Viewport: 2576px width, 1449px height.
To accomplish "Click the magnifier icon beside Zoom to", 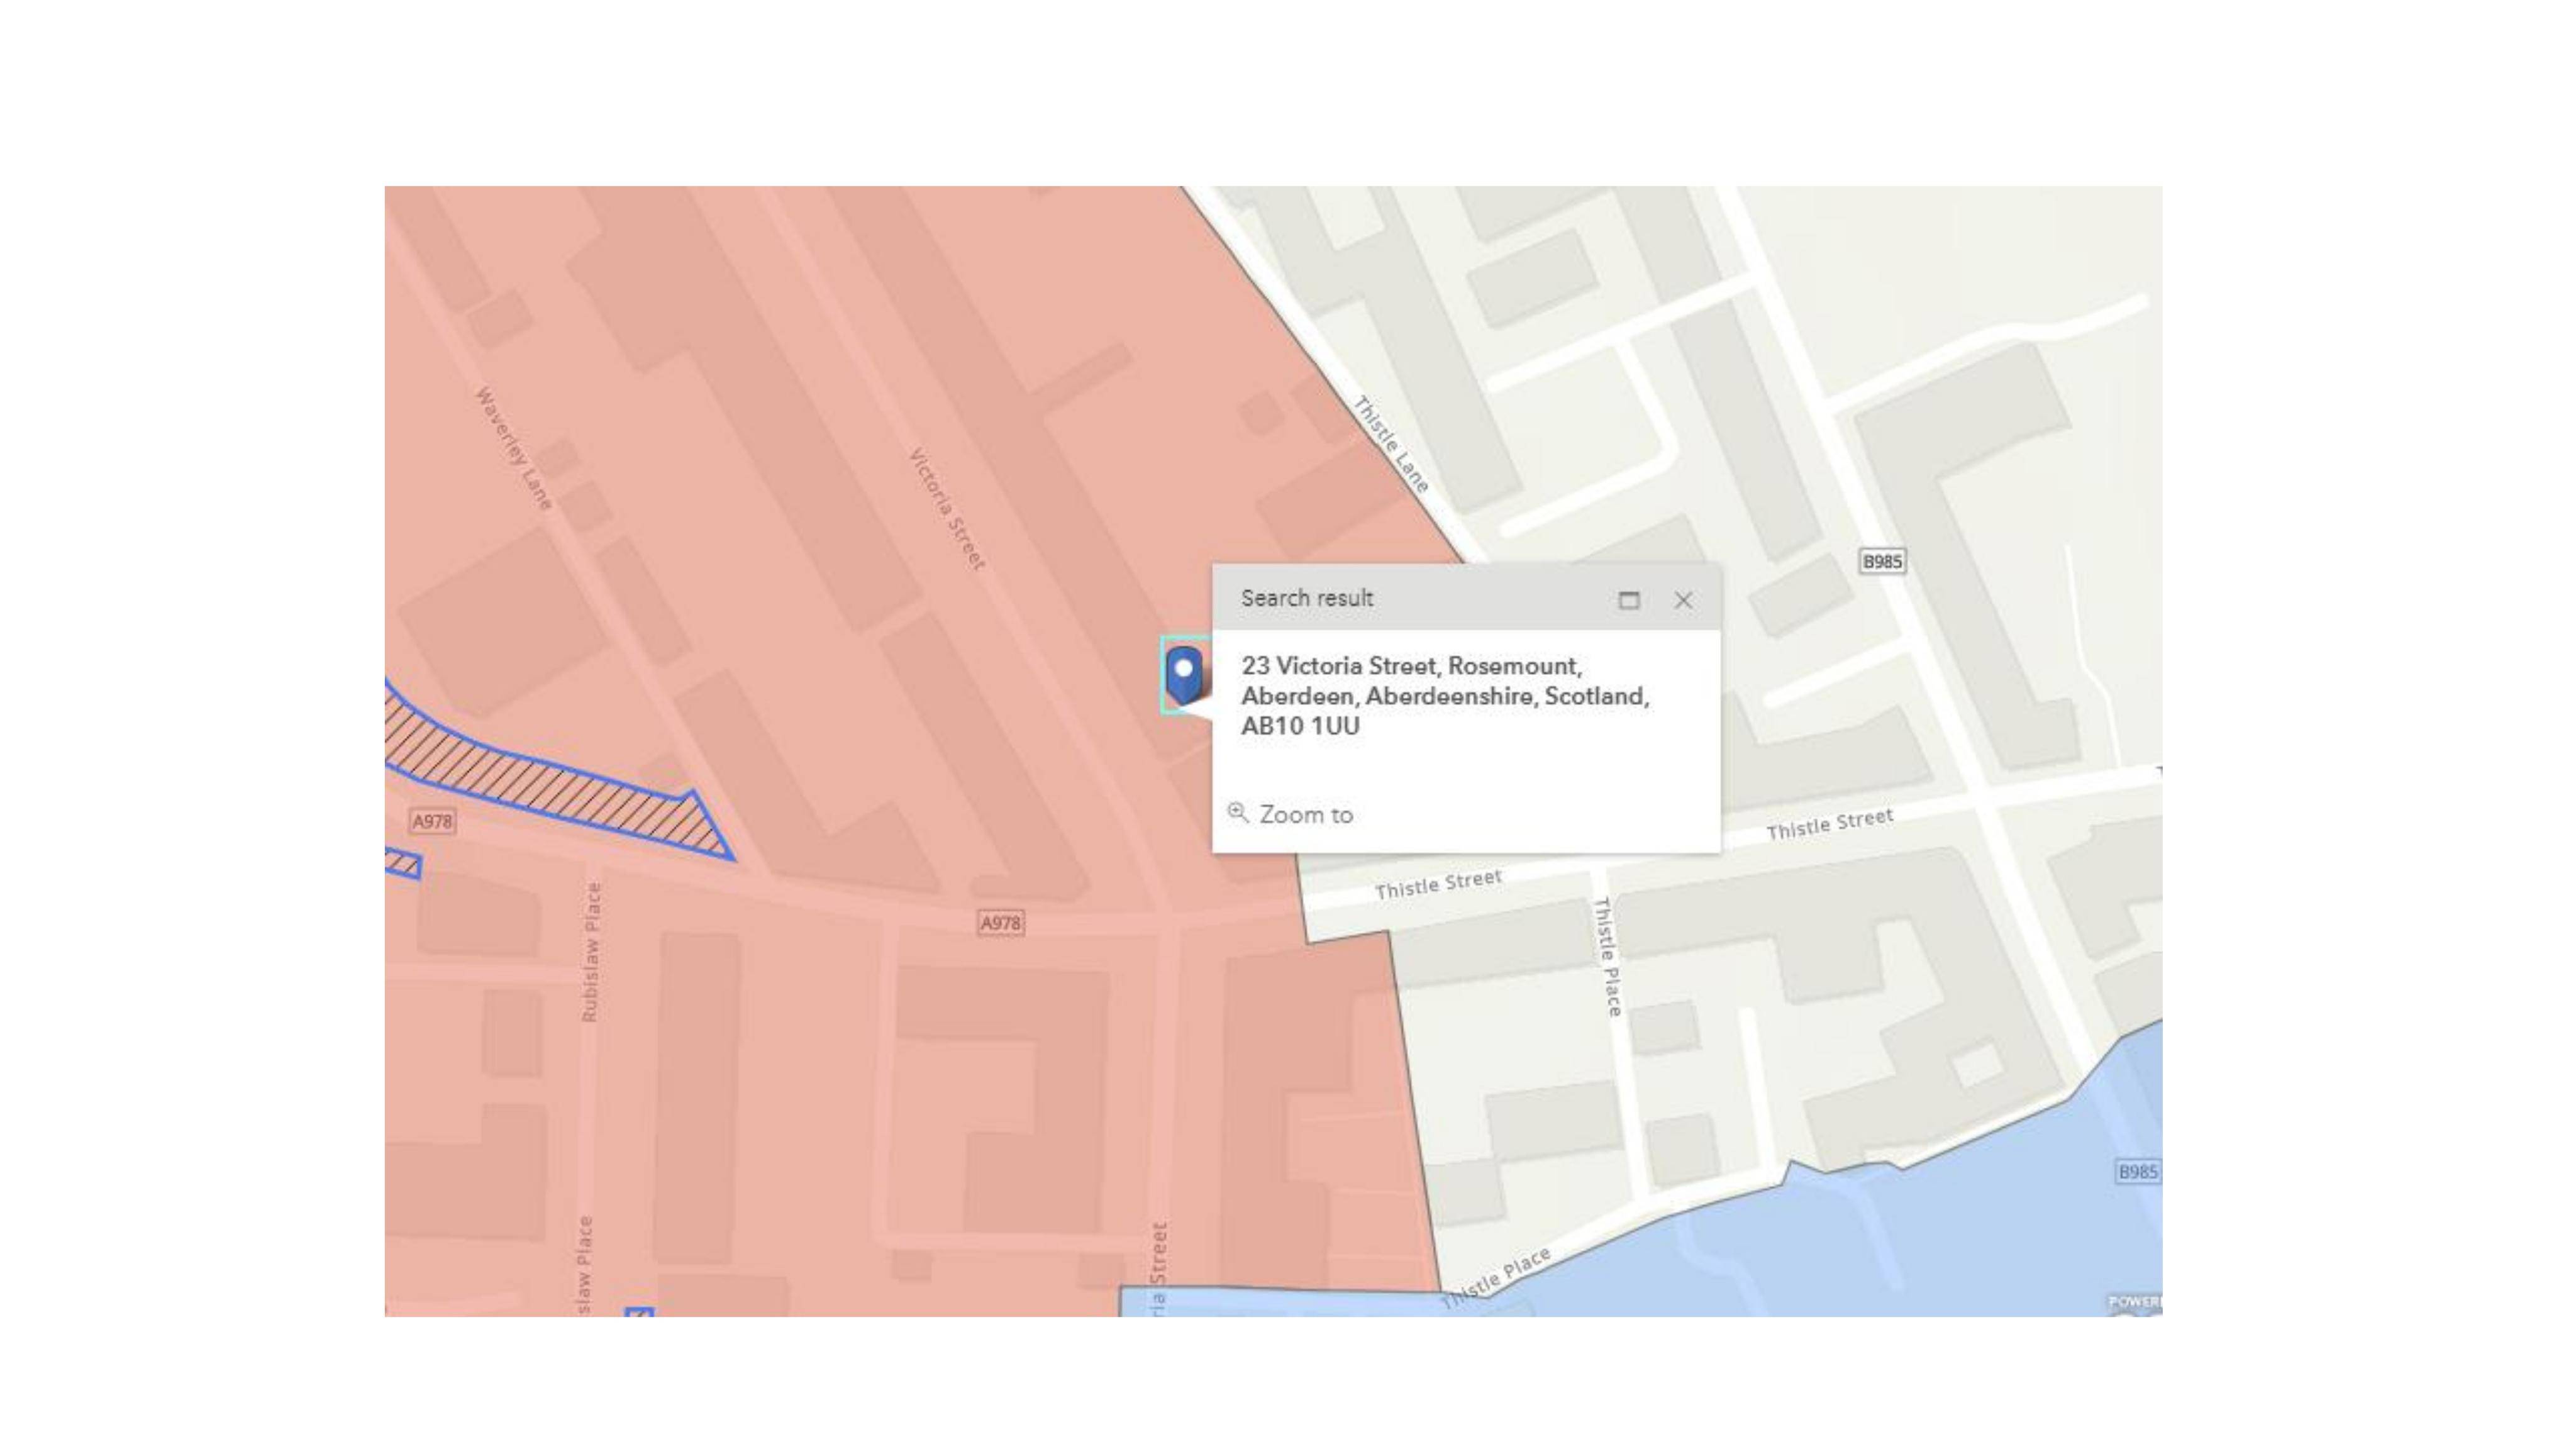I will 1238,813.
